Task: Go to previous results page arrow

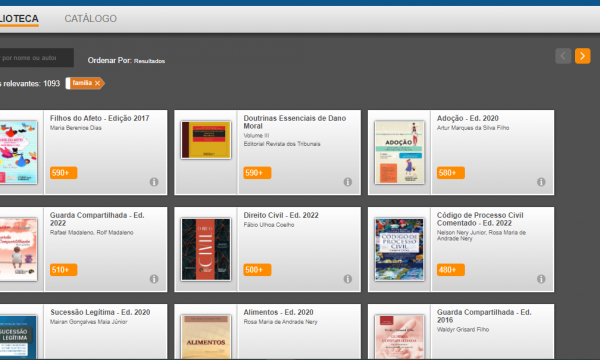Action: click(563, 56)
